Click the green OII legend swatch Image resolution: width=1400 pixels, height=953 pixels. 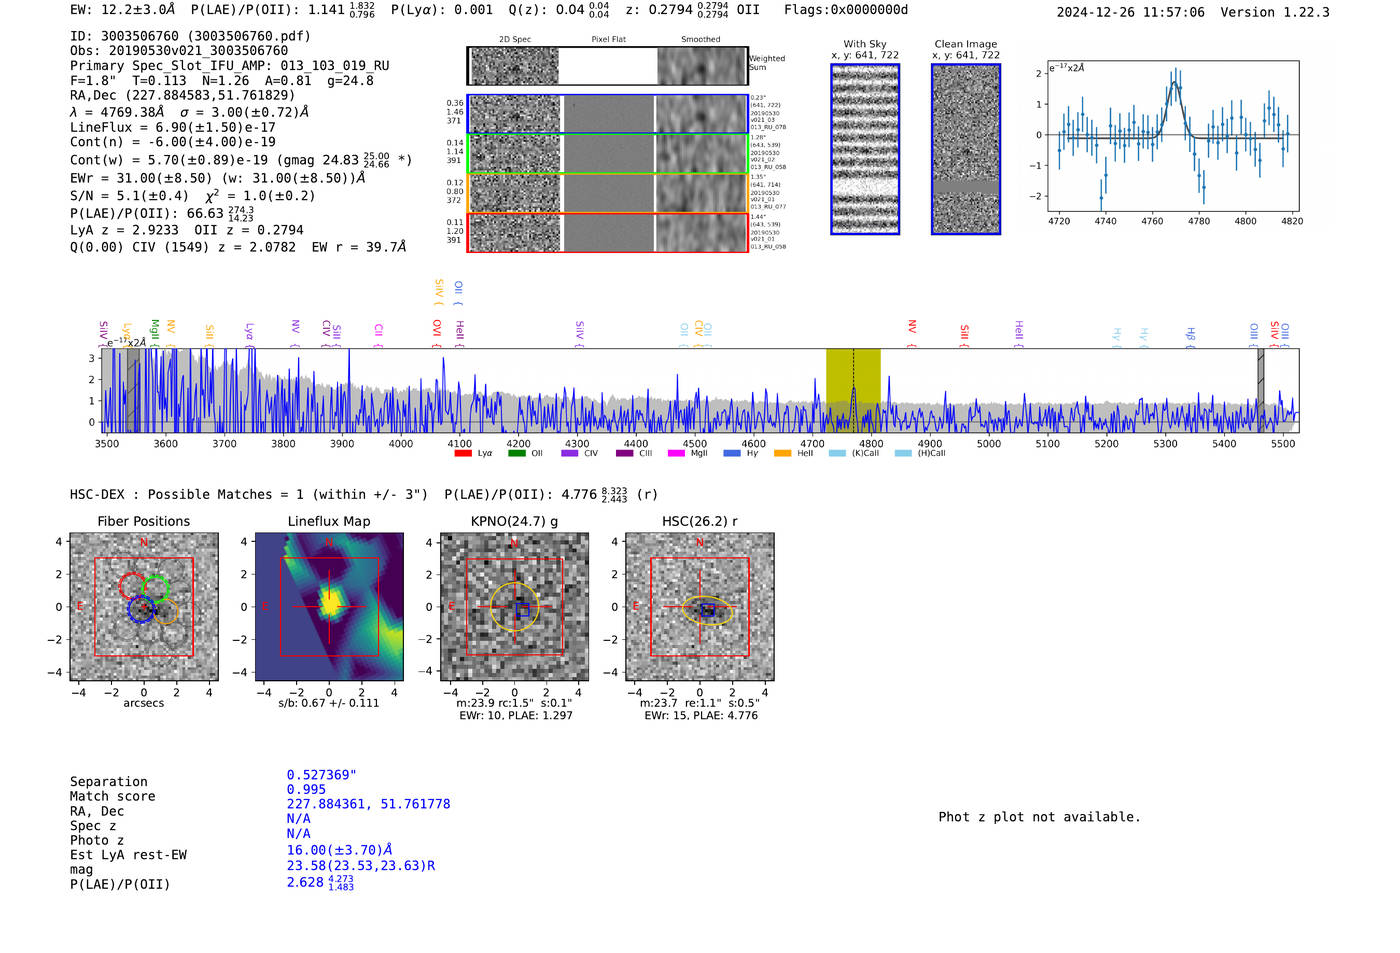coord(516,454)
